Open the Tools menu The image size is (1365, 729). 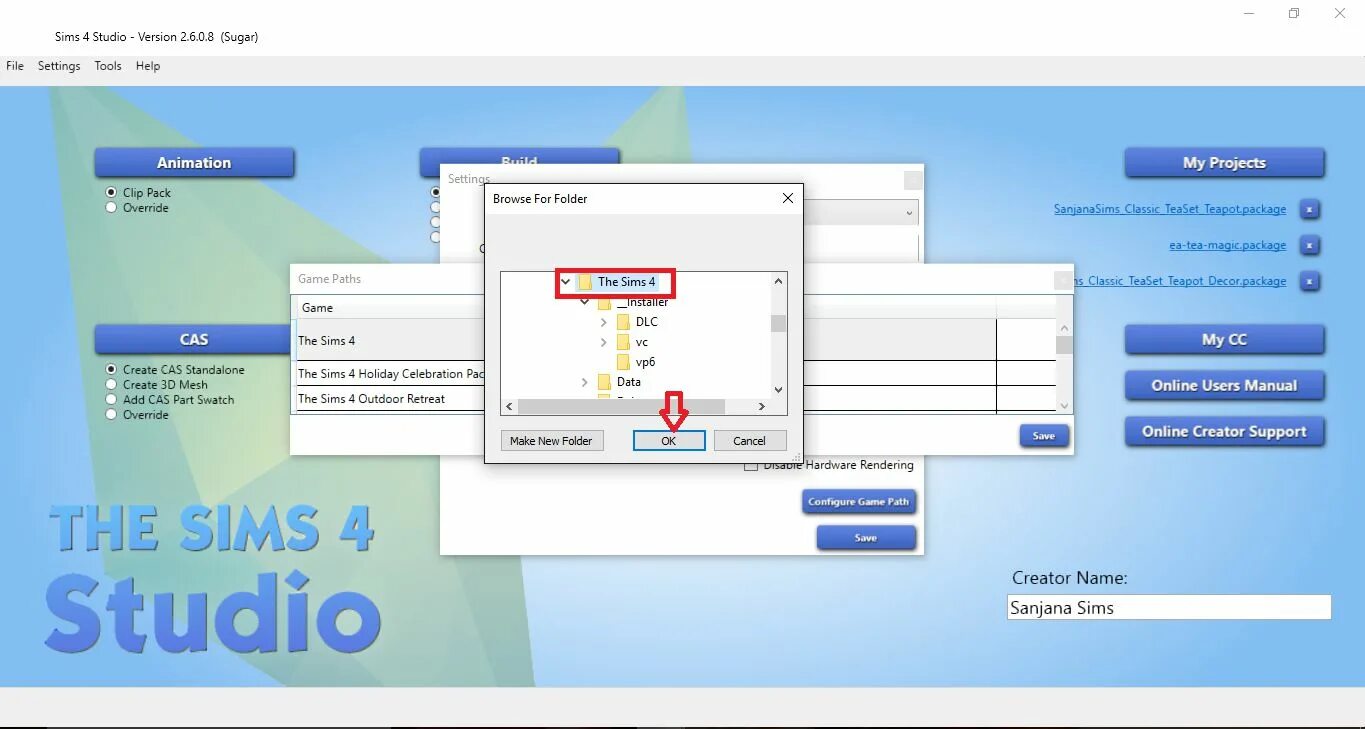pos(108,66)
